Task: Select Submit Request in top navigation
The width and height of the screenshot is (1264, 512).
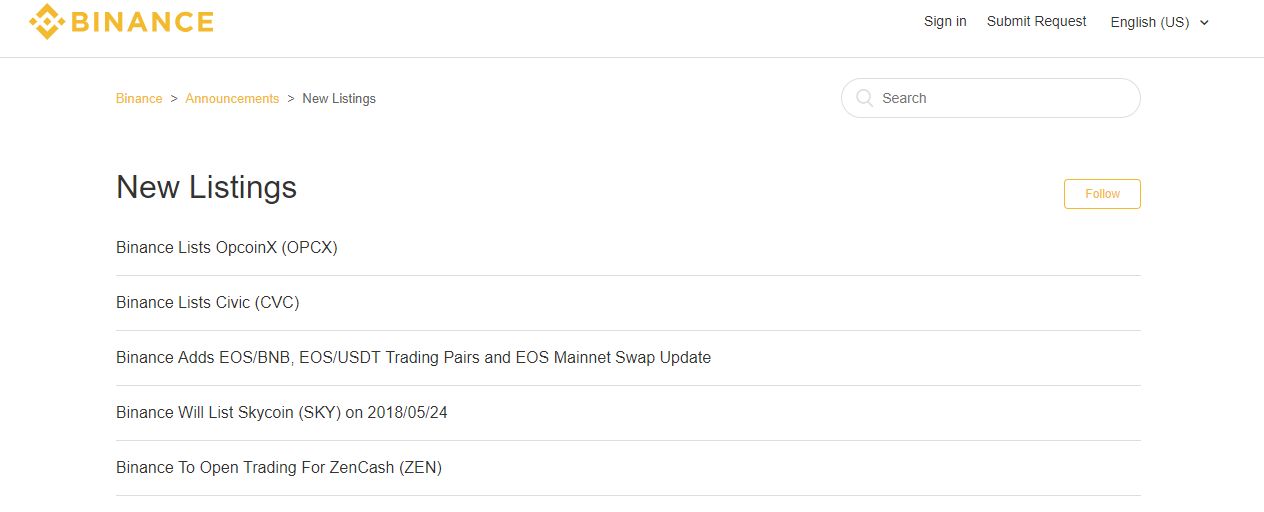Action: tap(1036, 21)
